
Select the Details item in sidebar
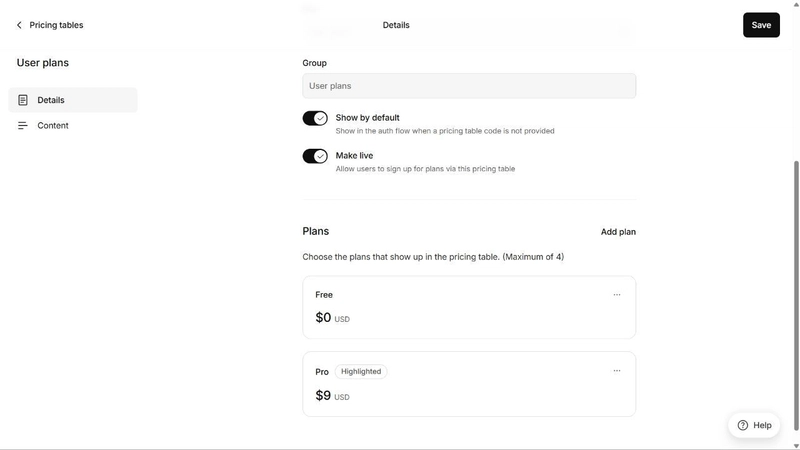coord(73,100)
